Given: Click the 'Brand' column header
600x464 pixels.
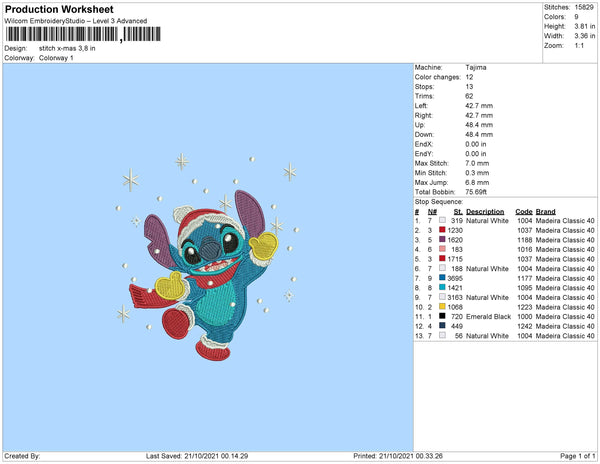Looking at the screenshot, I should [546, 212].
